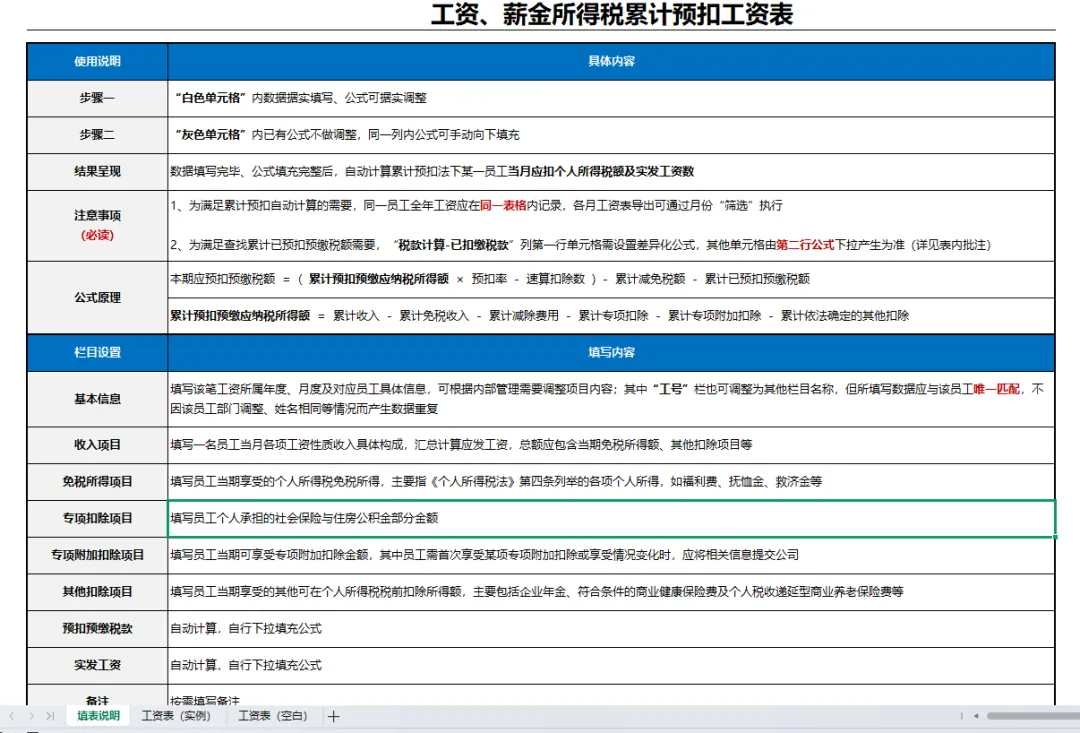
Task: Click the horizontal scrollbar left arrow
Action: tap(976, 716)
